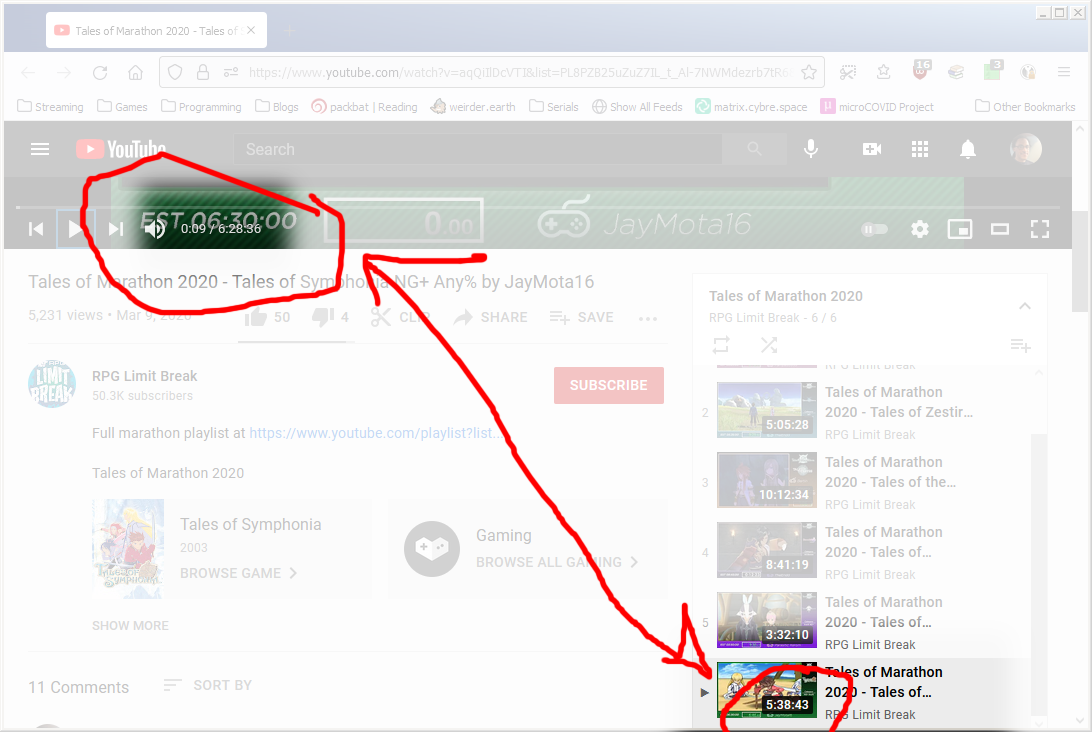Screen dimensions: 1092x732
Task: Open the Create video camera icon
Action: coord(872,149)
